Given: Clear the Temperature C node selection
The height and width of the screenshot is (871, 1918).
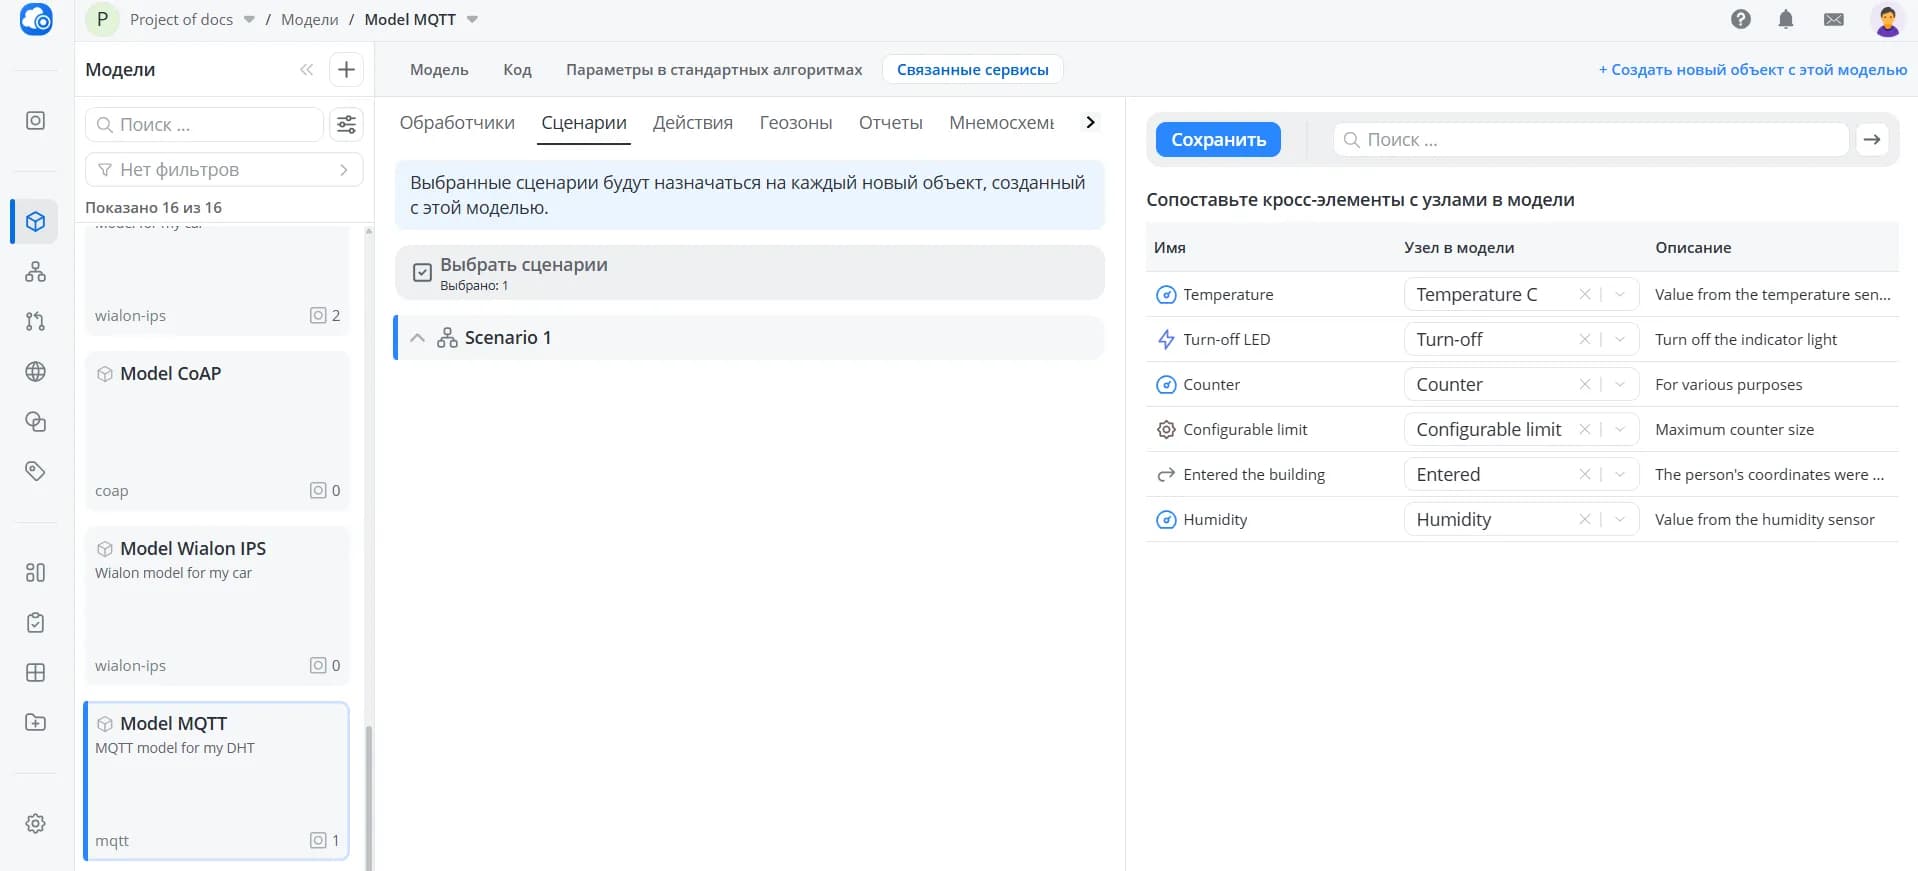Looking at the screenshot, I should (x=1584, y=294).
